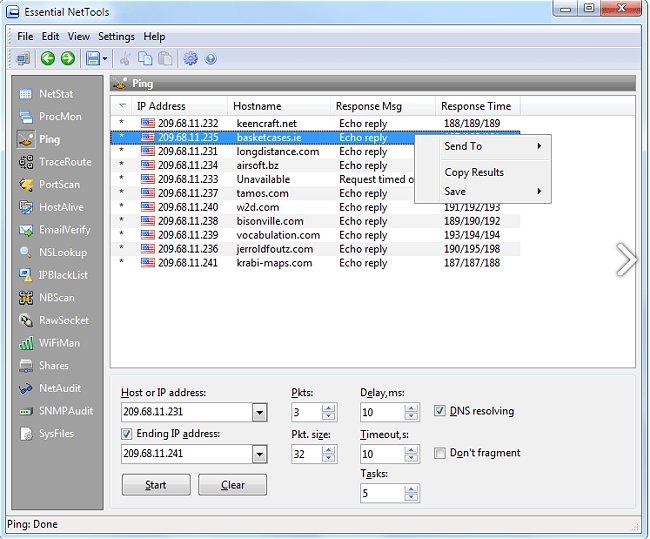
Task: Click the Host or IP address field
Action: coord(187,412)
